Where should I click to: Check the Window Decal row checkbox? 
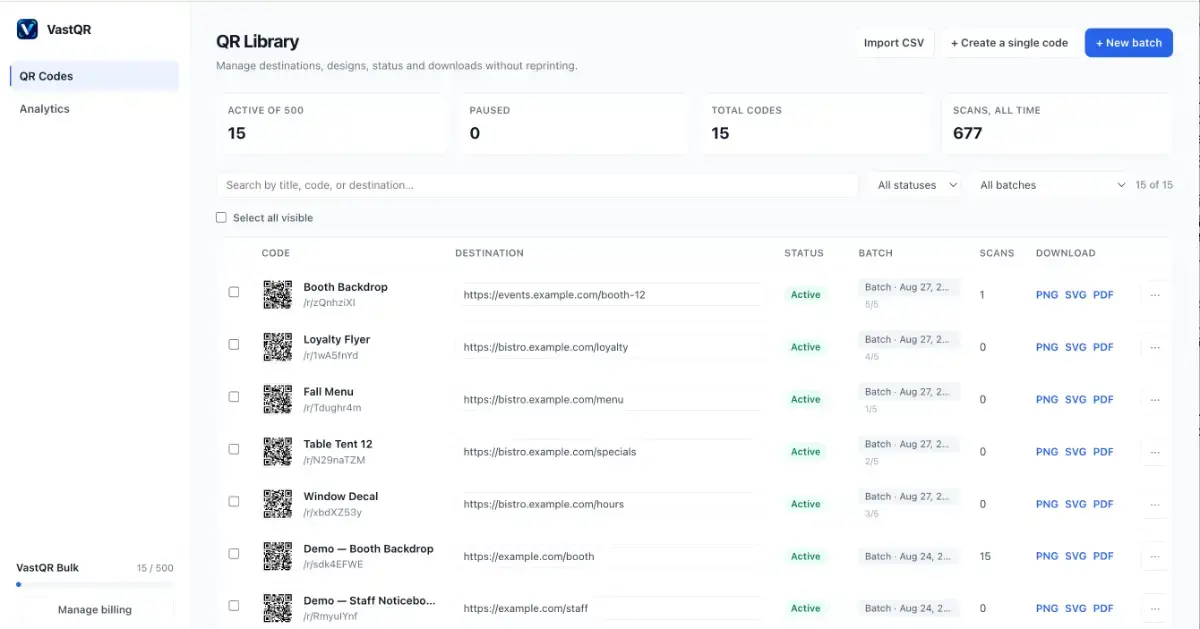pos(234,501)
